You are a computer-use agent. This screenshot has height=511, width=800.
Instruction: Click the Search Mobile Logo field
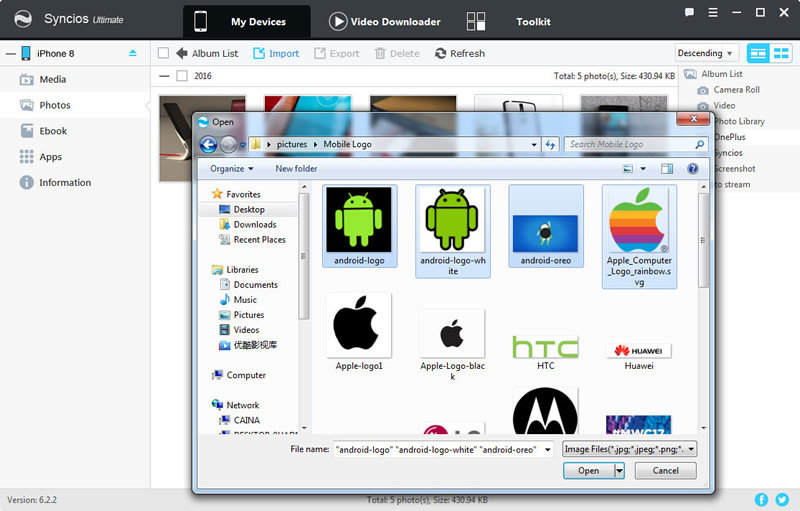630,144
